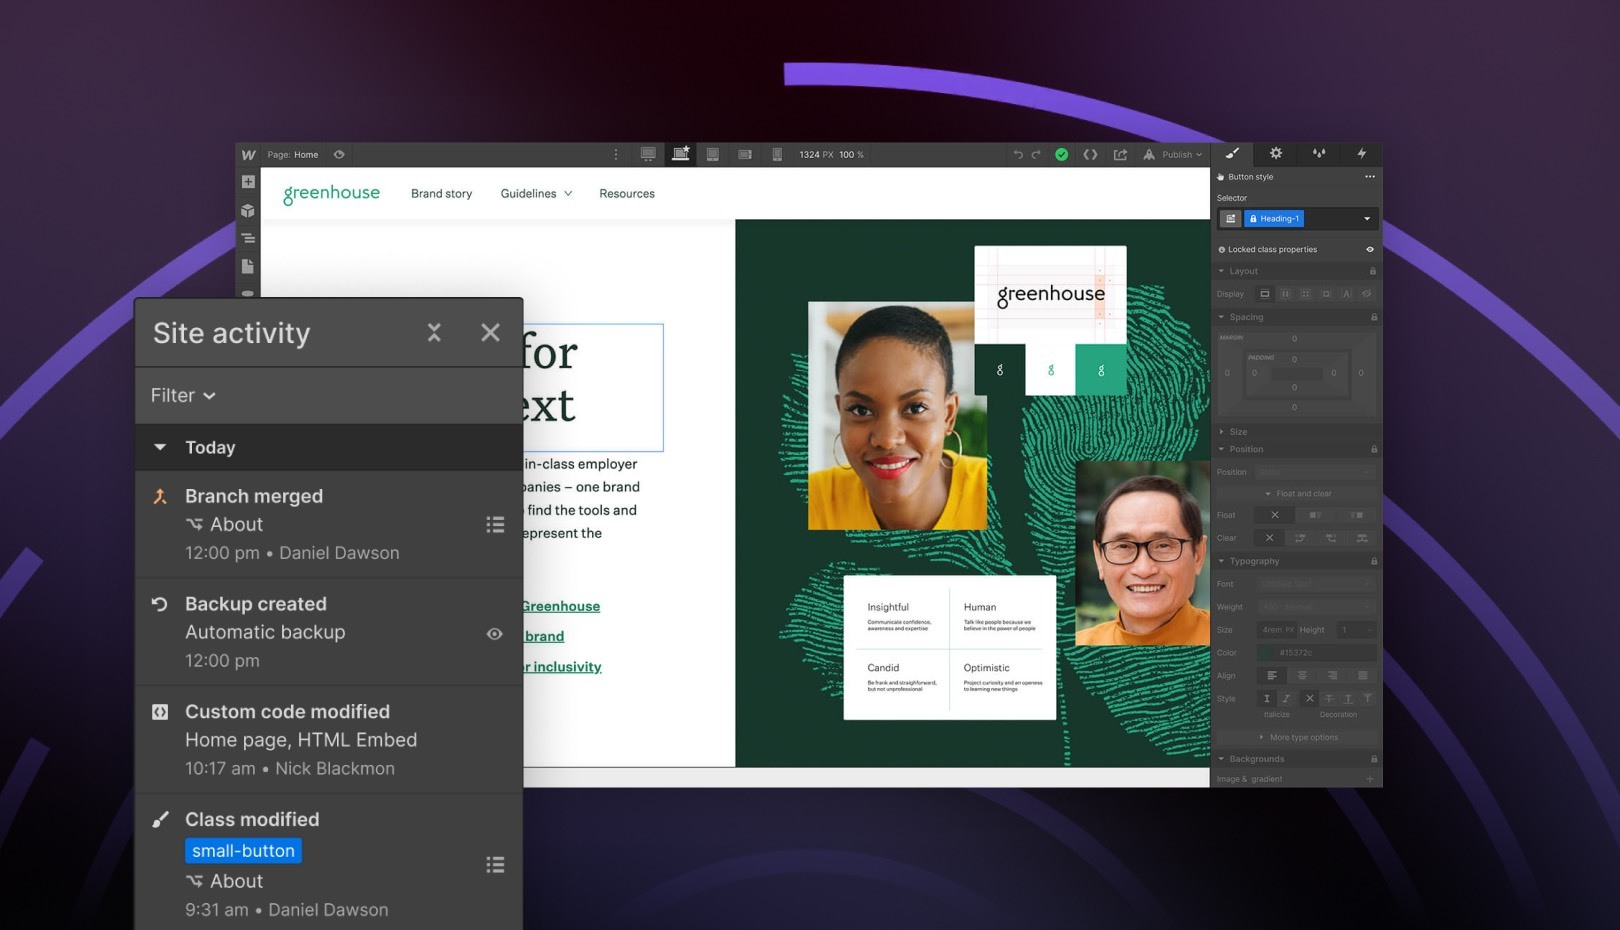Open the Publish dropdown
The height and width of the screenshot is (930, 1620).
pos(1173,155)
